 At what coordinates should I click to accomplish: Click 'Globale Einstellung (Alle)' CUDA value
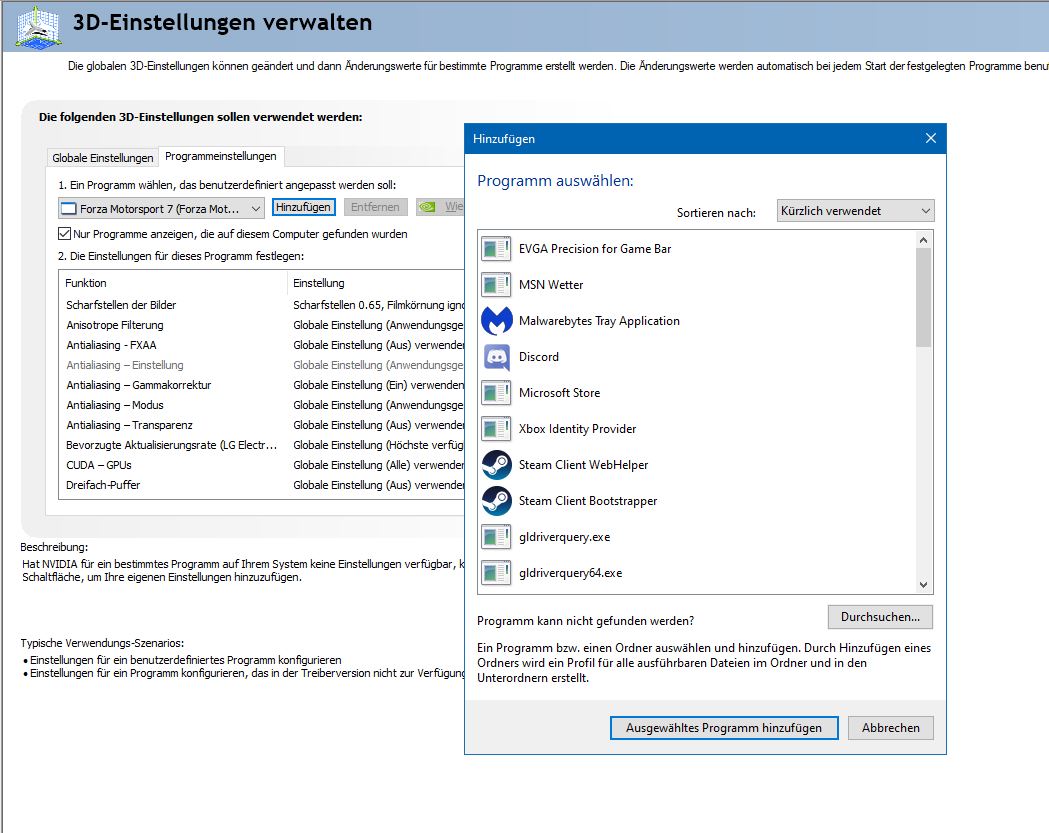pyautogui.click(x=379, y=466)
